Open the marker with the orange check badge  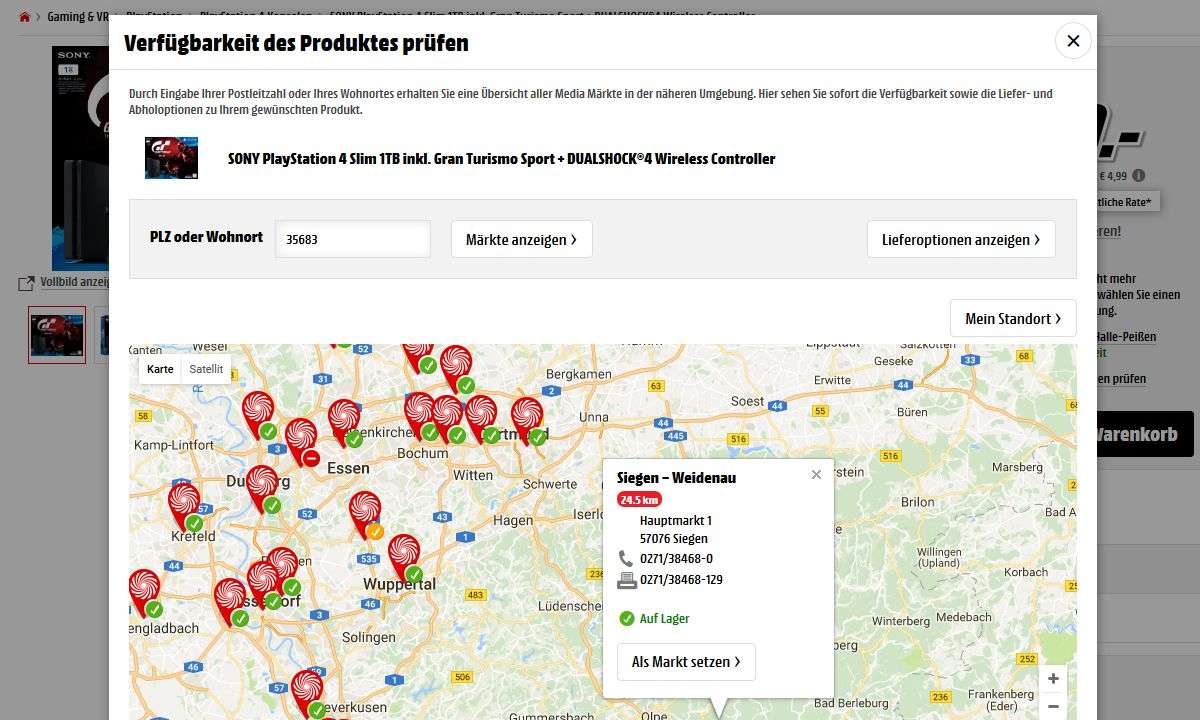click(x=365, y=514)
